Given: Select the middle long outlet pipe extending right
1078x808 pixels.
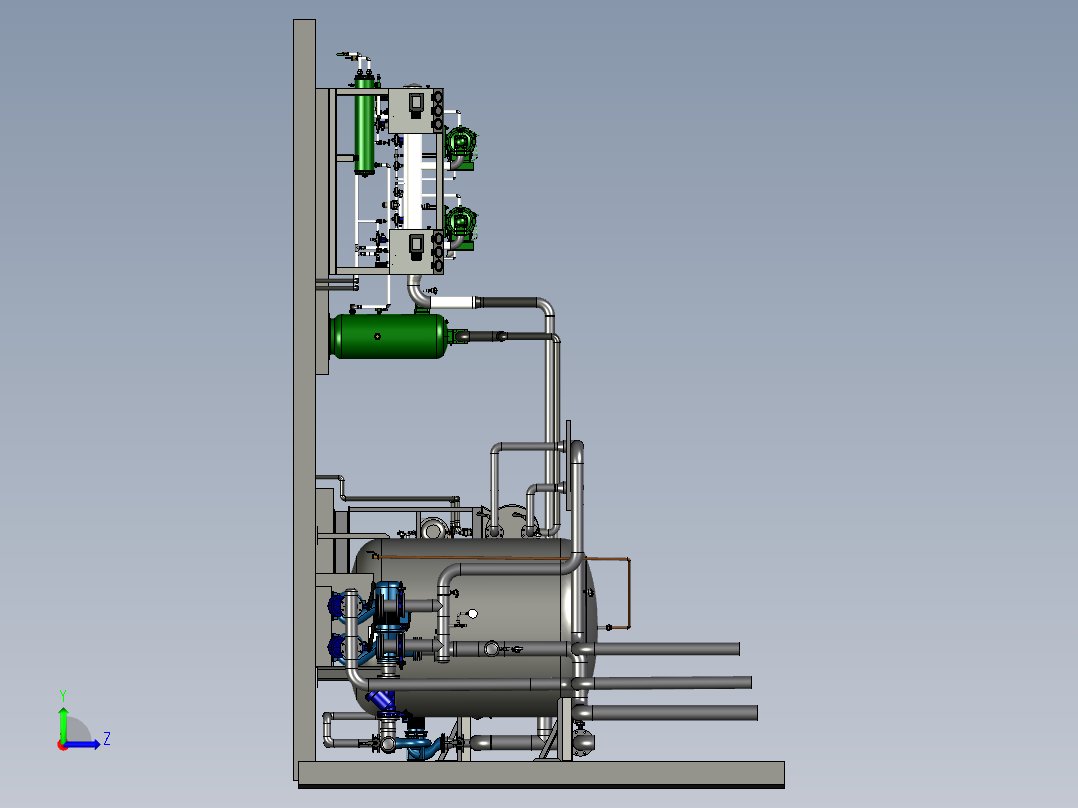Looking at the screenshot, I should [672, 682].
